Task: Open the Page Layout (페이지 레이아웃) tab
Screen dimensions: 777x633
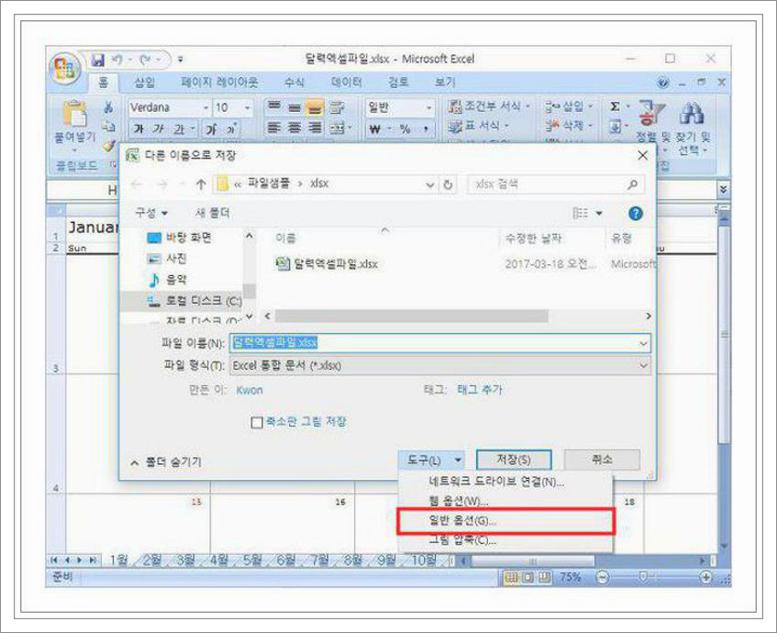Action: click(220, 82)
